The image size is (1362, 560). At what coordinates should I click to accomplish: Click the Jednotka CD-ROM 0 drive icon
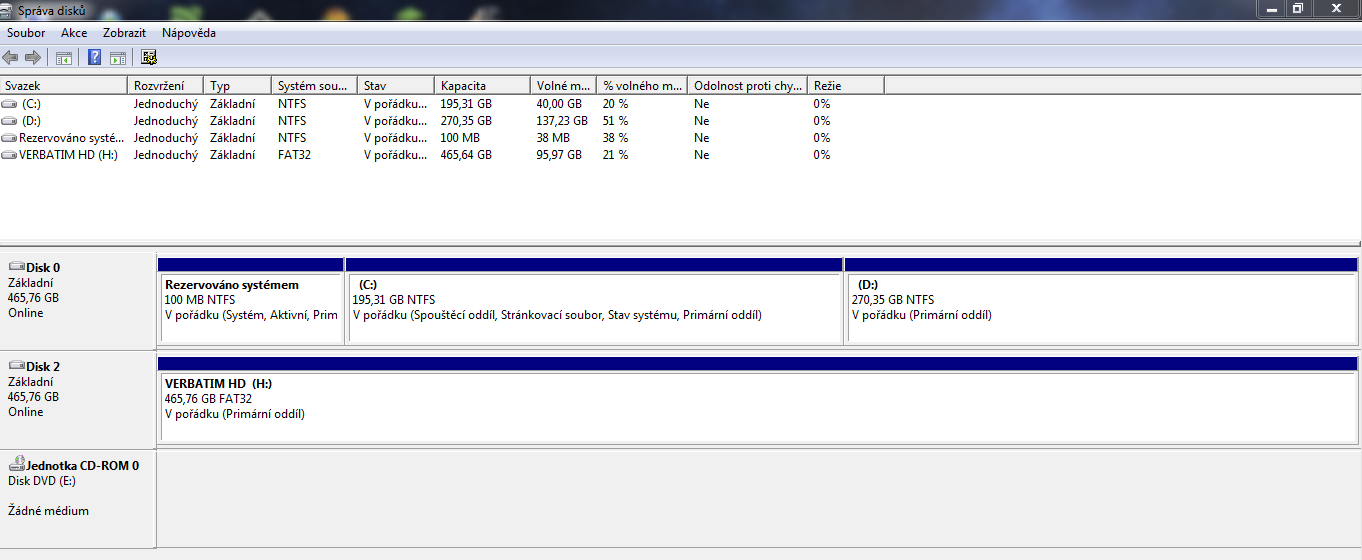coord(16,464)
